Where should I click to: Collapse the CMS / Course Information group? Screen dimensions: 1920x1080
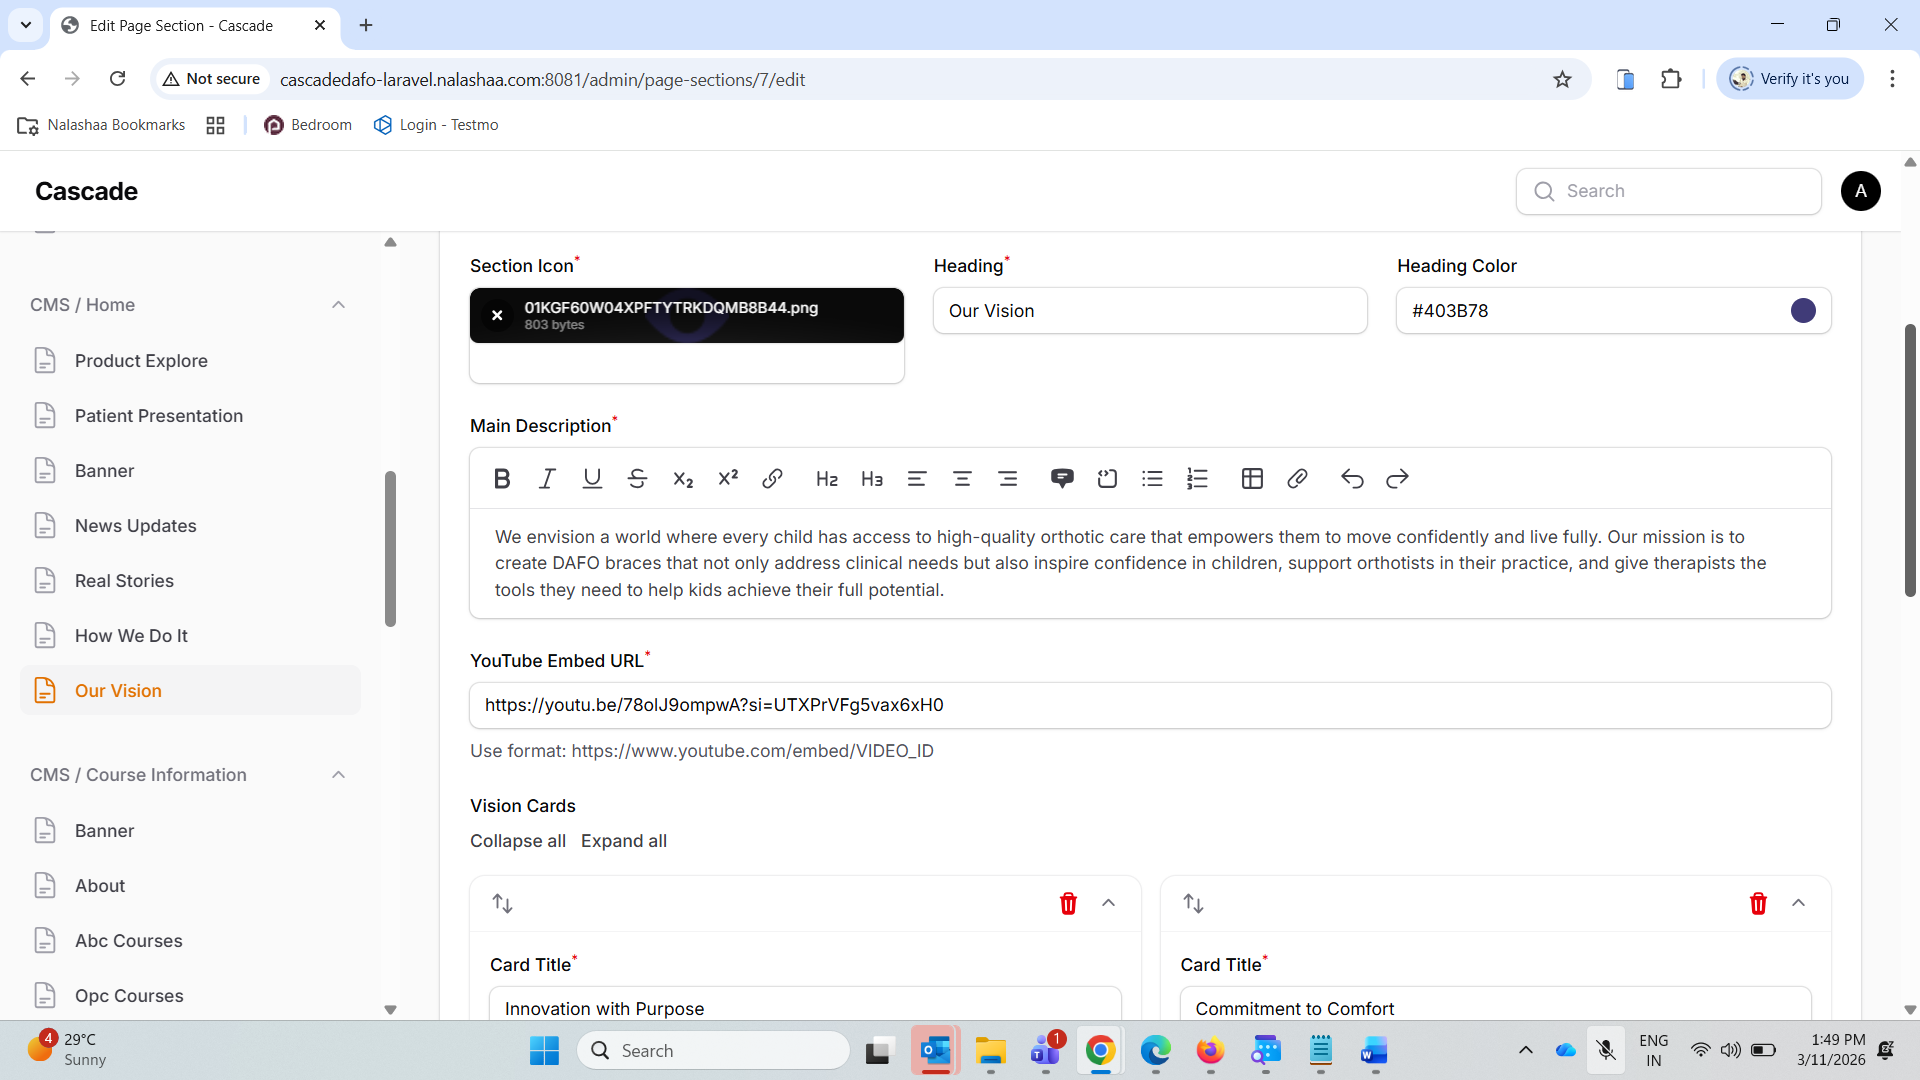click(338, 775)
